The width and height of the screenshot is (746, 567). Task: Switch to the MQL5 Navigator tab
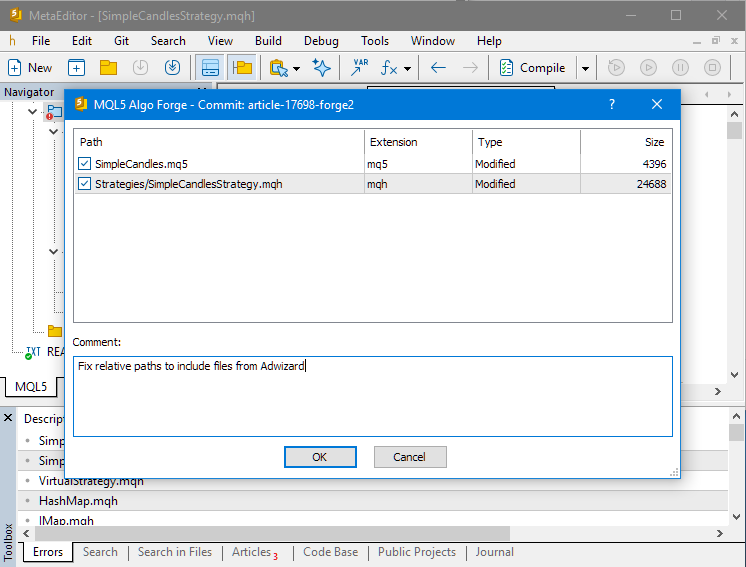pyautogui.click(x=31, y=386)
